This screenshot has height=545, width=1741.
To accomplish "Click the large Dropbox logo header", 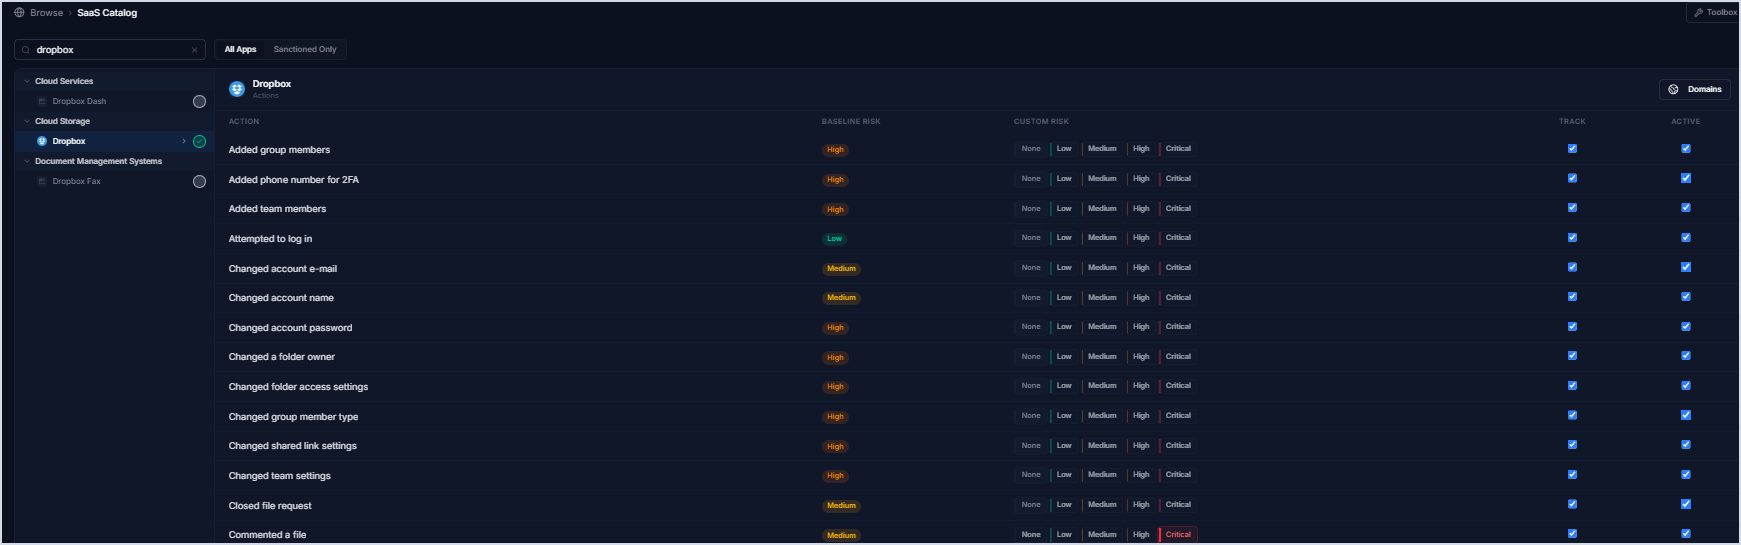I will pos(237,89).
